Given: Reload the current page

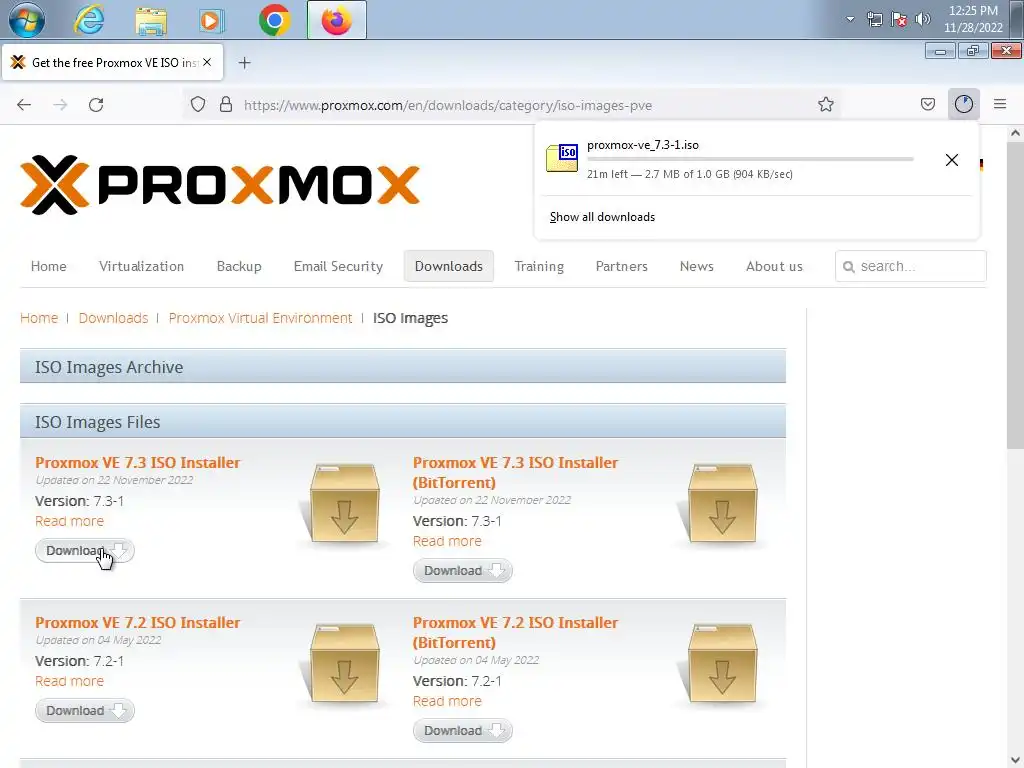Looking at the screenshot, I should (96, 104).
